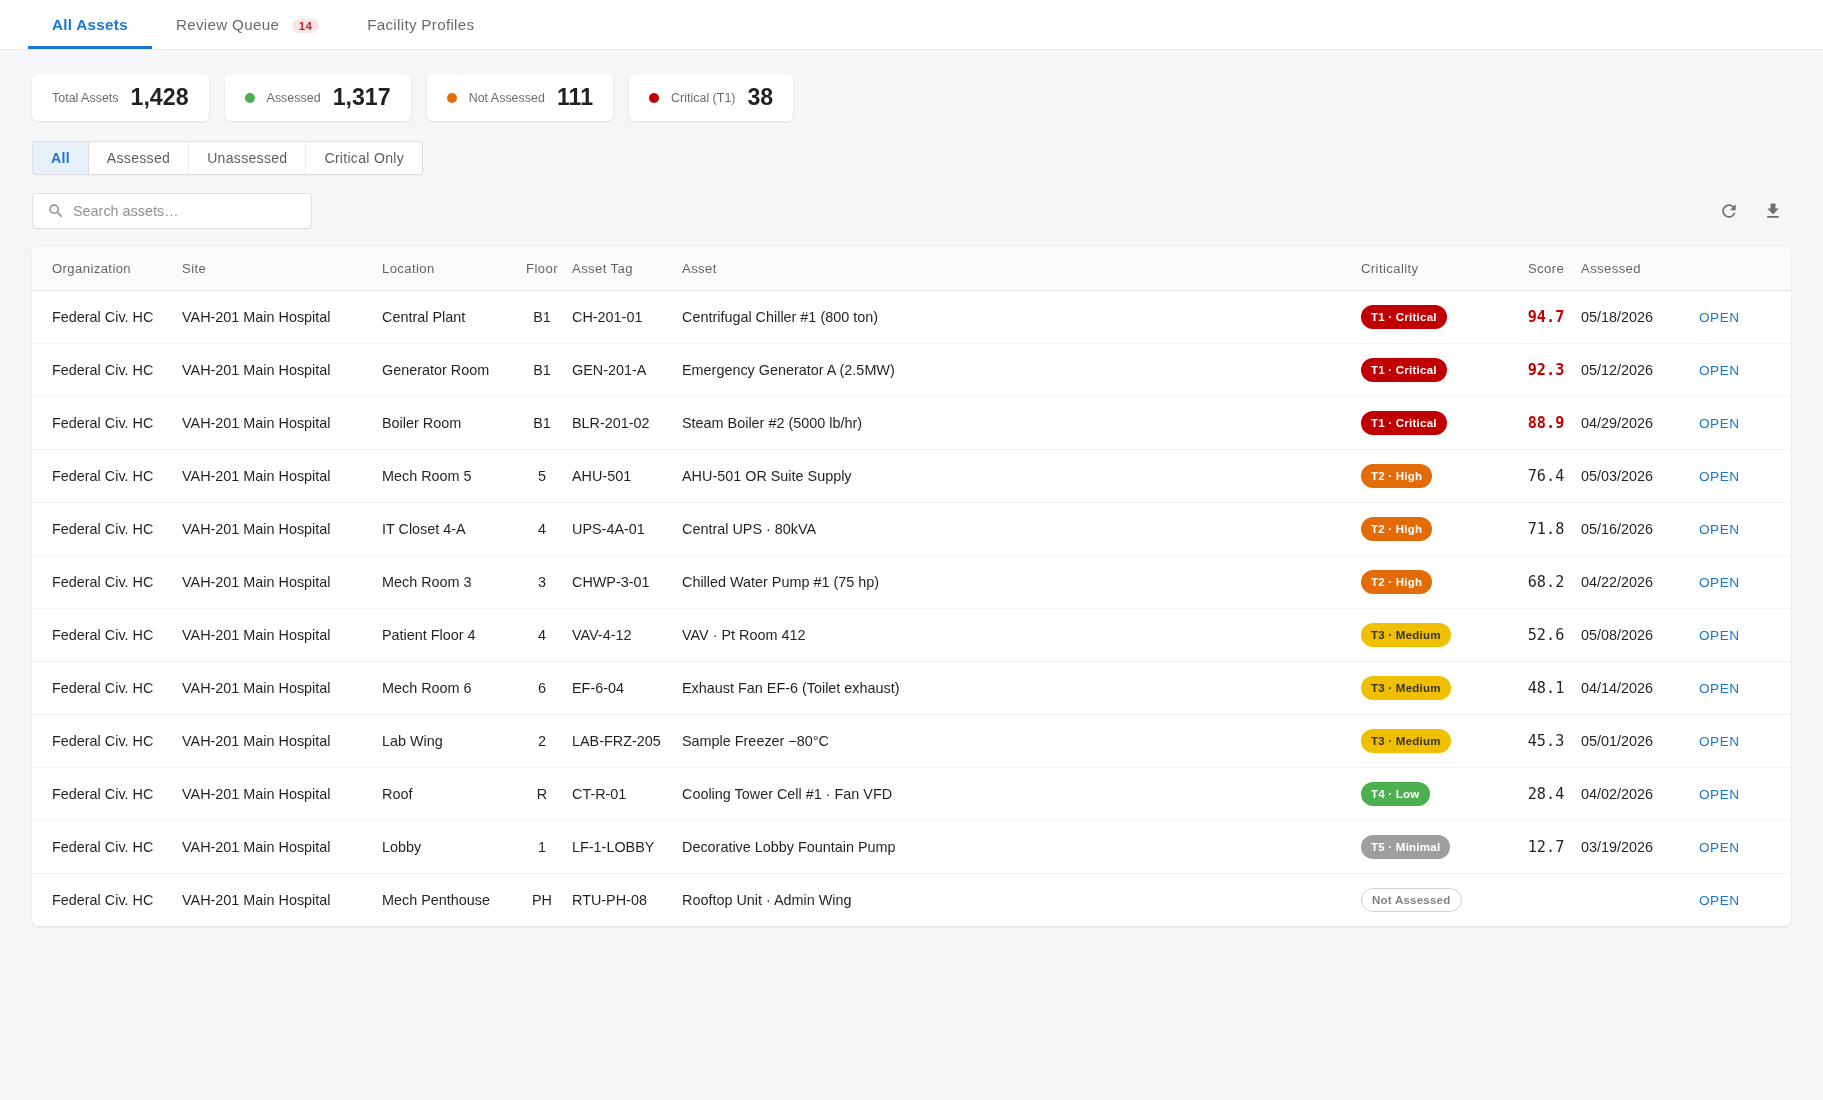Click score 94.7
1823x1100 pixels.
1546,317
